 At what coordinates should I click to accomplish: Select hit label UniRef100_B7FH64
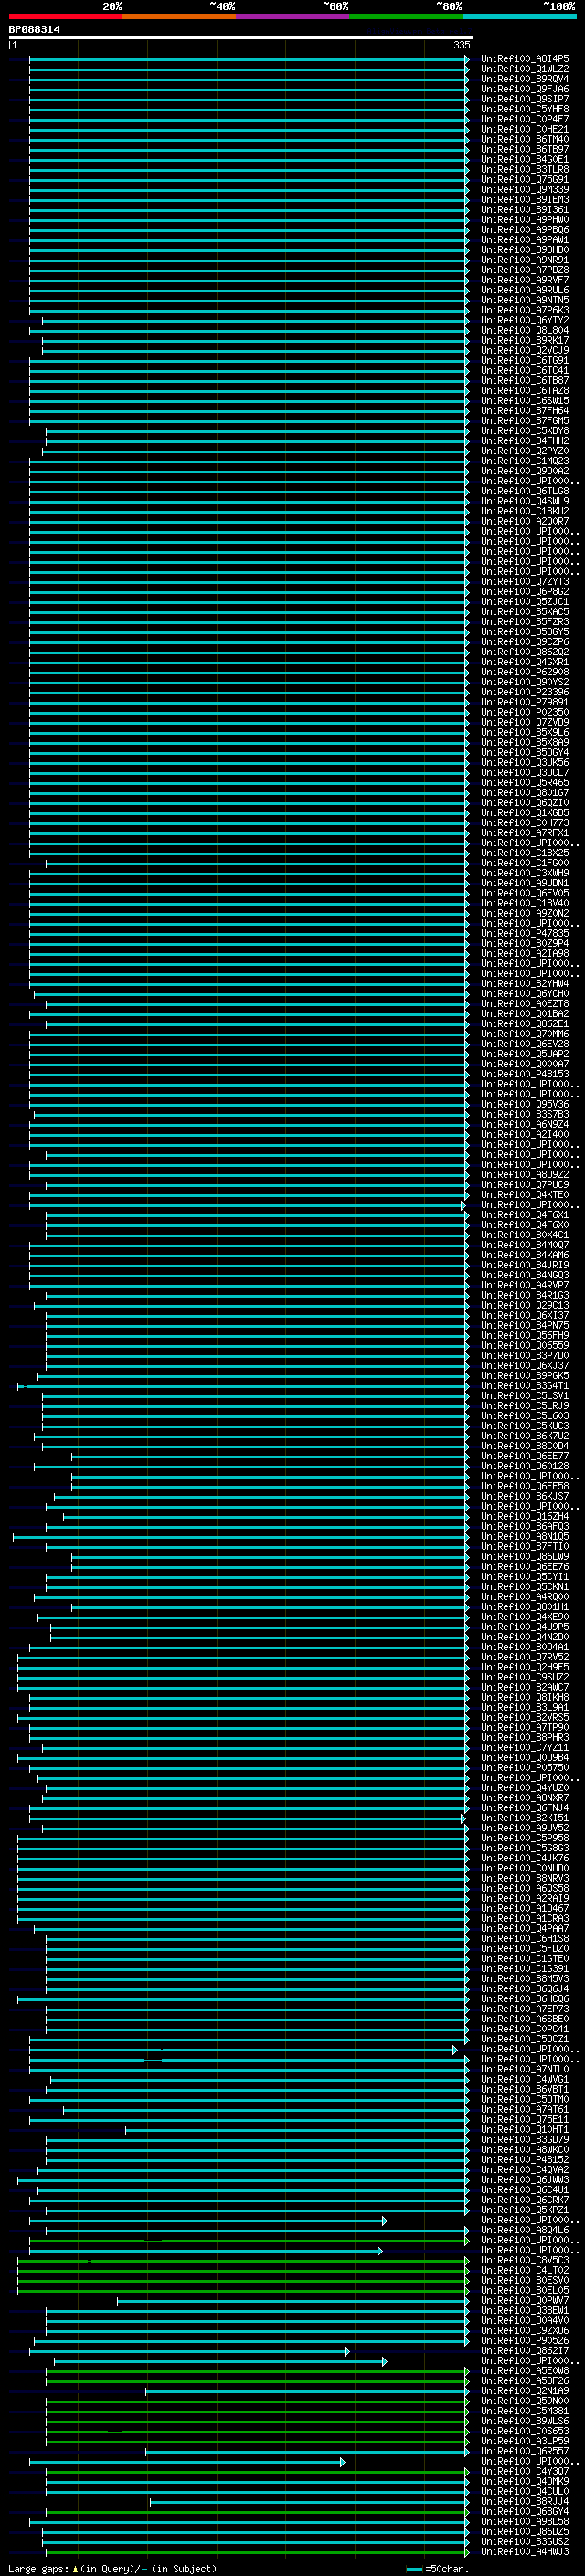(x=525, y=411)
